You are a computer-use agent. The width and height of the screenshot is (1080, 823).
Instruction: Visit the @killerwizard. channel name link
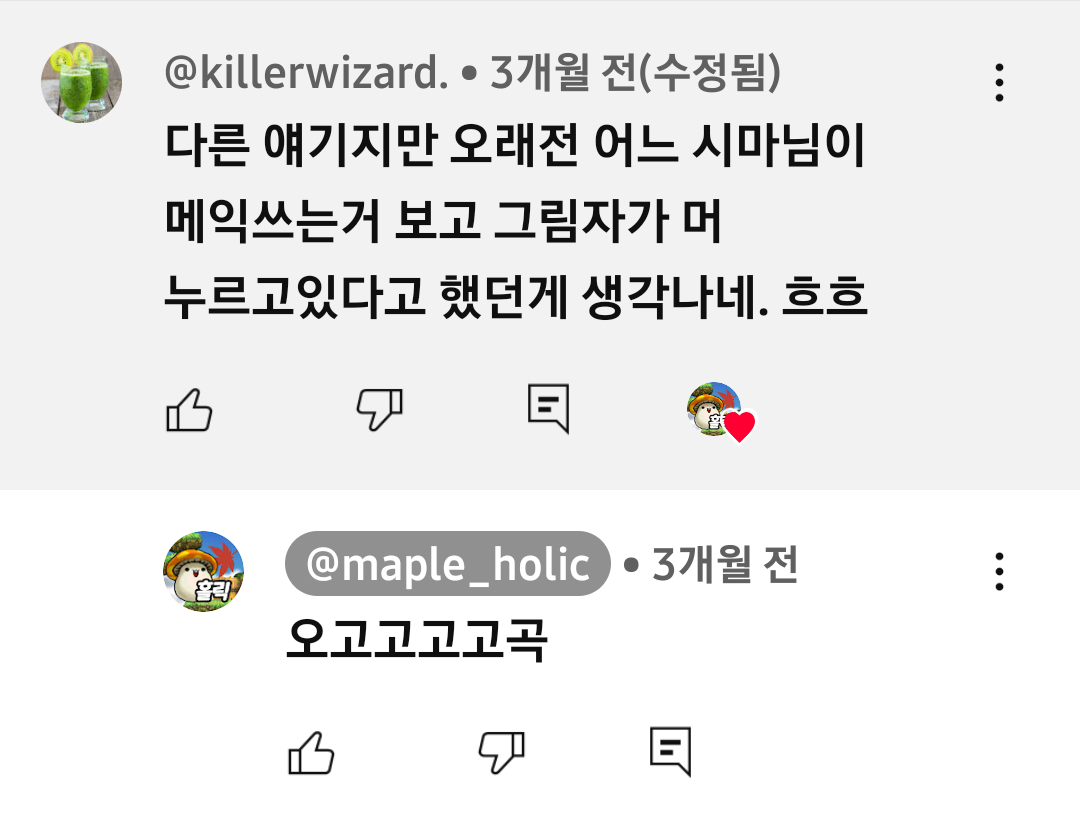coord(307,72)
